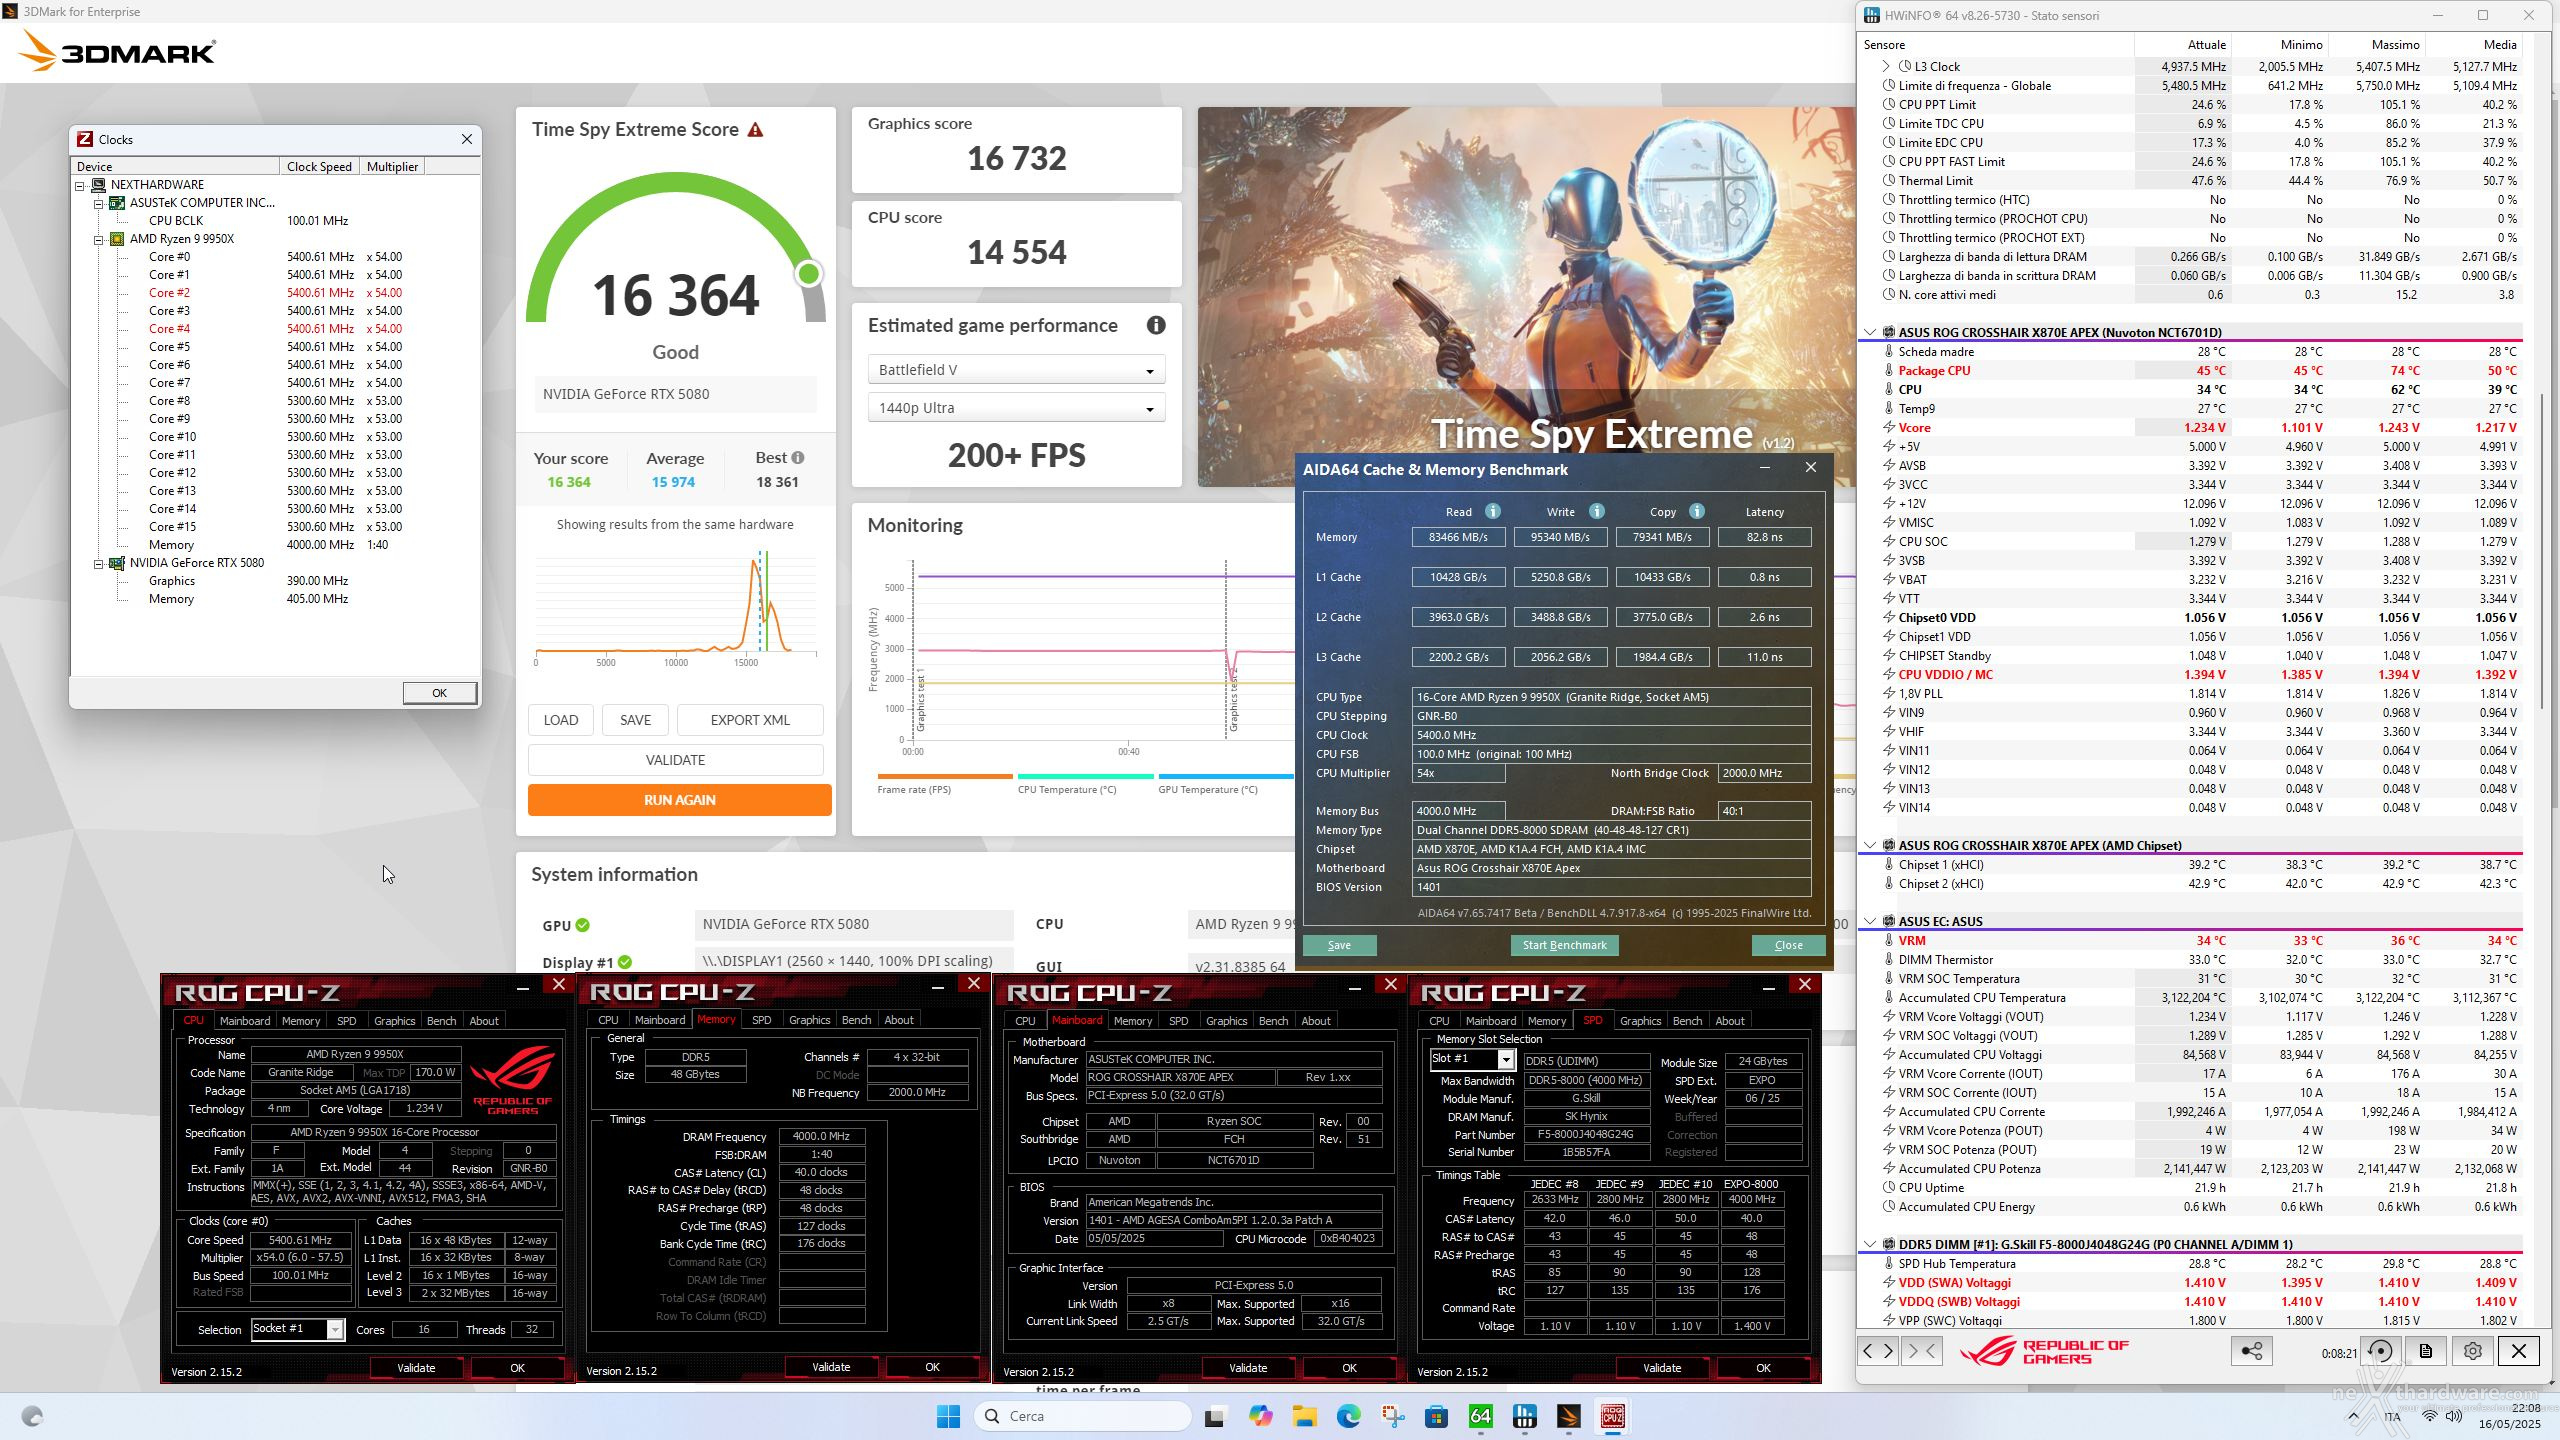Viewport: 2560px width, 1440px height.
Task: Click the green check next to GPU
Action: coord(583,925)
